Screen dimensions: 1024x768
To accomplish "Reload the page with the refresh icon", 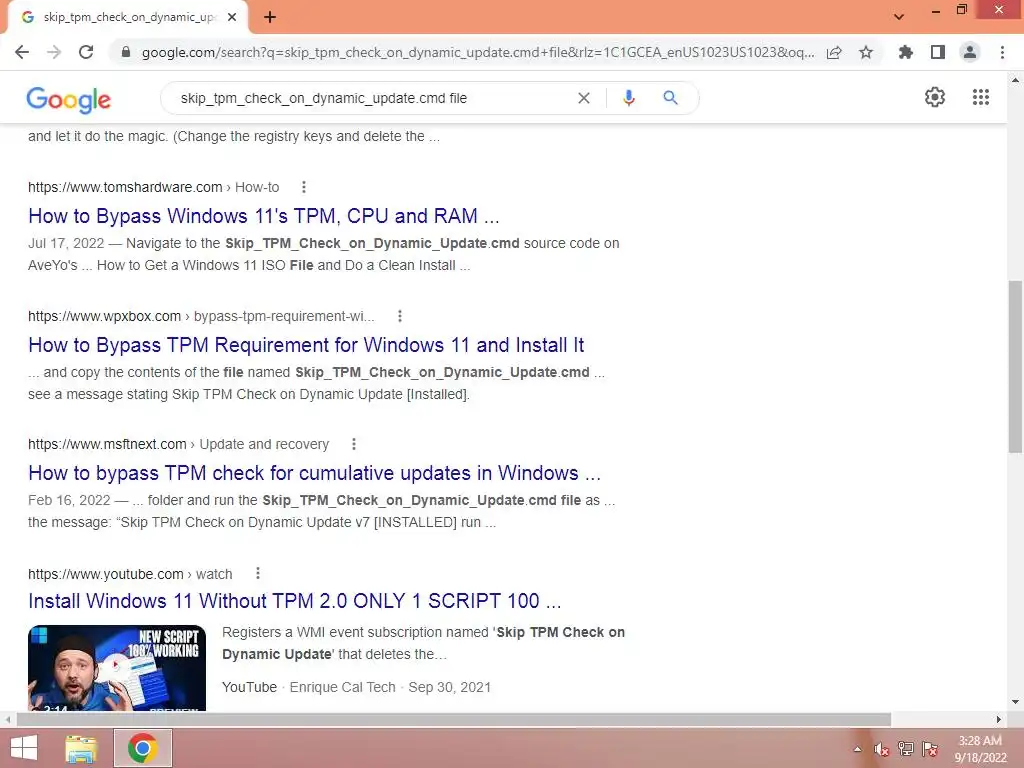I will pos(86,52).
